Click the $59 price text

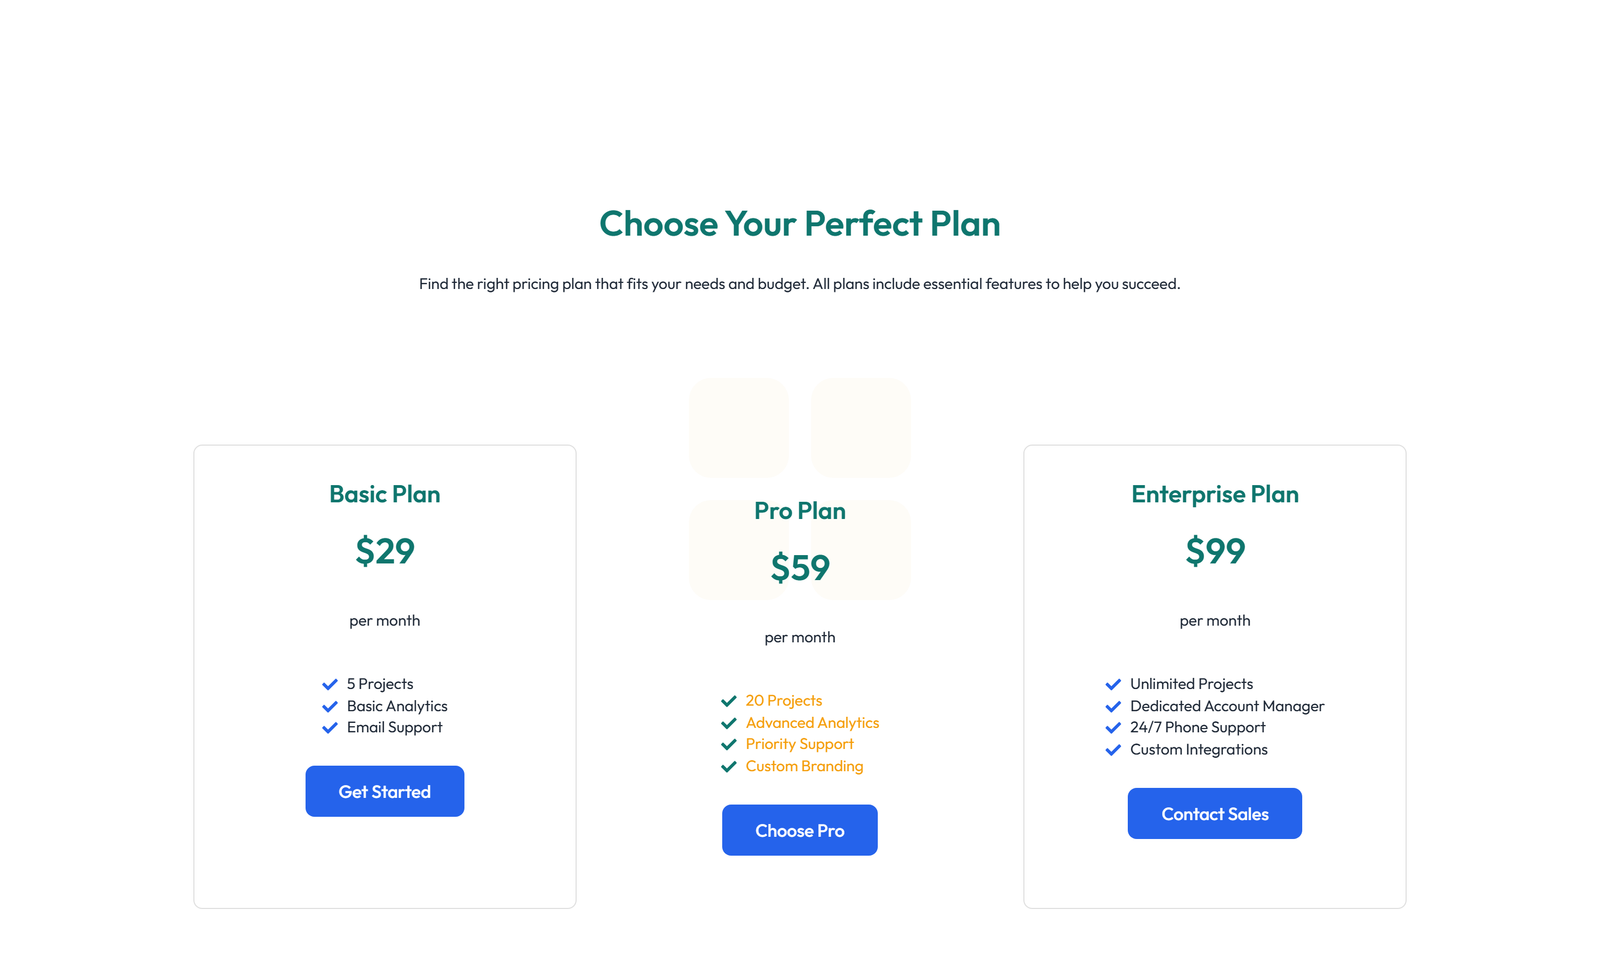799,568
